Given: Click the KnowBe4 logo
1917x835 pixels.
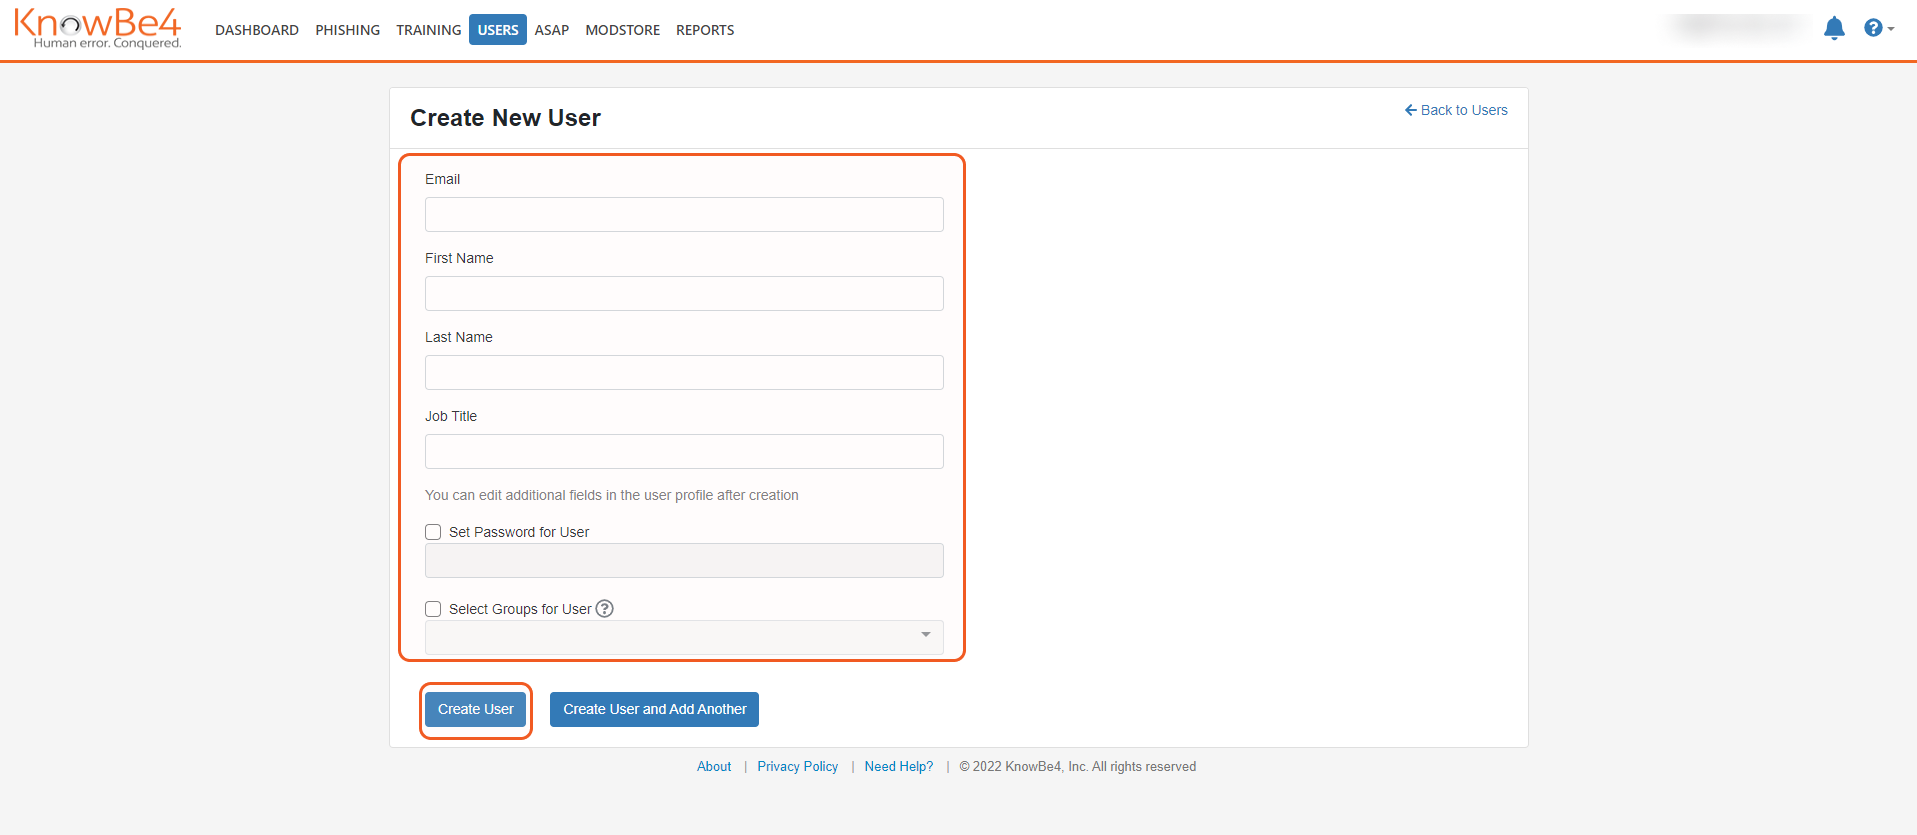Looking at the screenshot, I should [x=98, y=28].
